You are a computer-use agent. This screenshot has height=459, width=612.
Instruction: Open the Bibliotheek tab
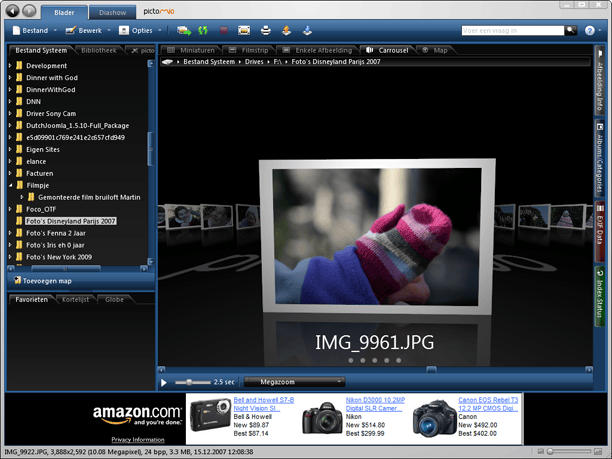point(99,50)
